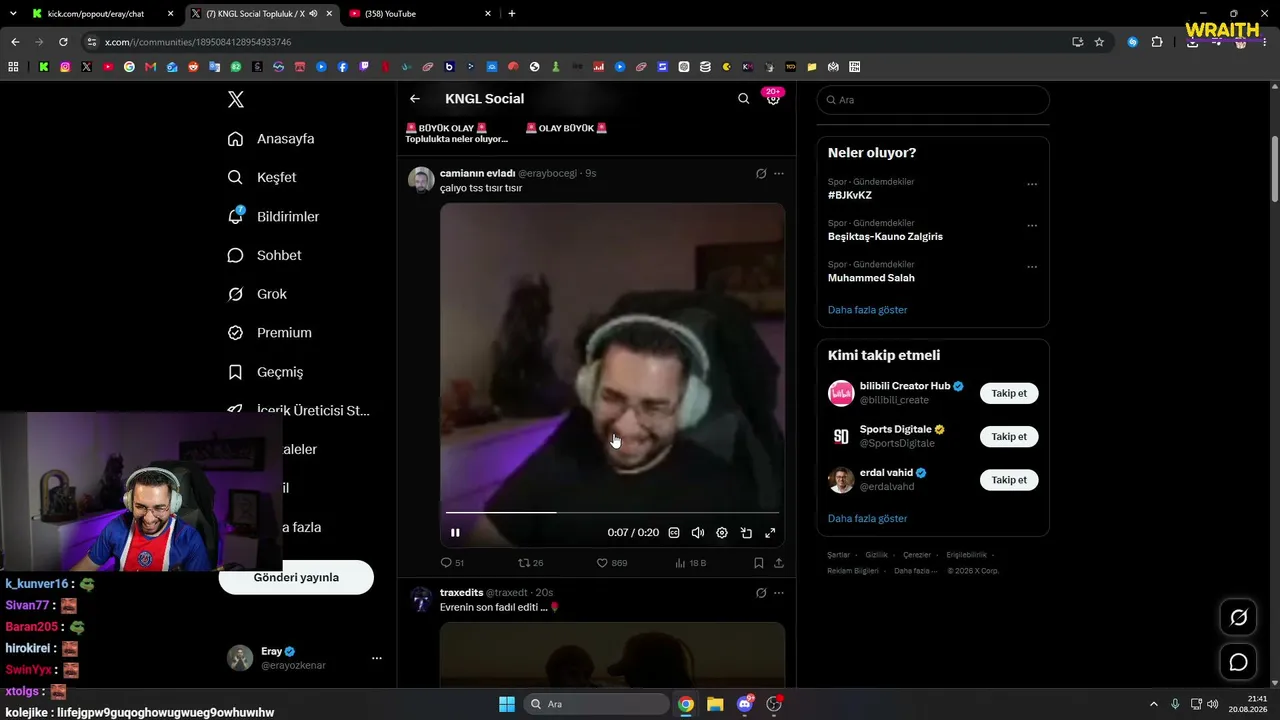Enable picture-in-picture for video
The image size is (1280, 720).
click(x=746, y=533)
